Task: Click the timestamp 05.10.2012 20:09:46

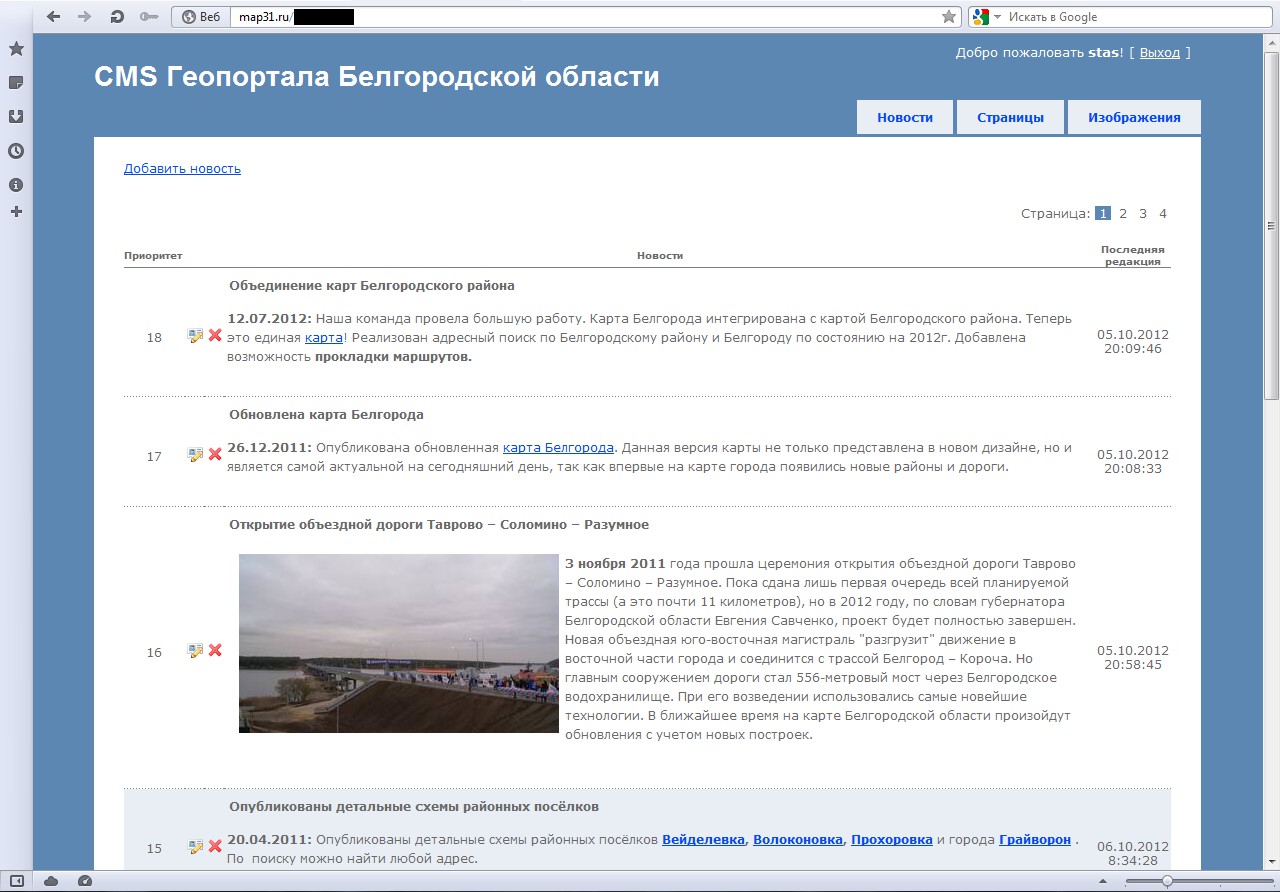Action: [x=1133, y=342]
